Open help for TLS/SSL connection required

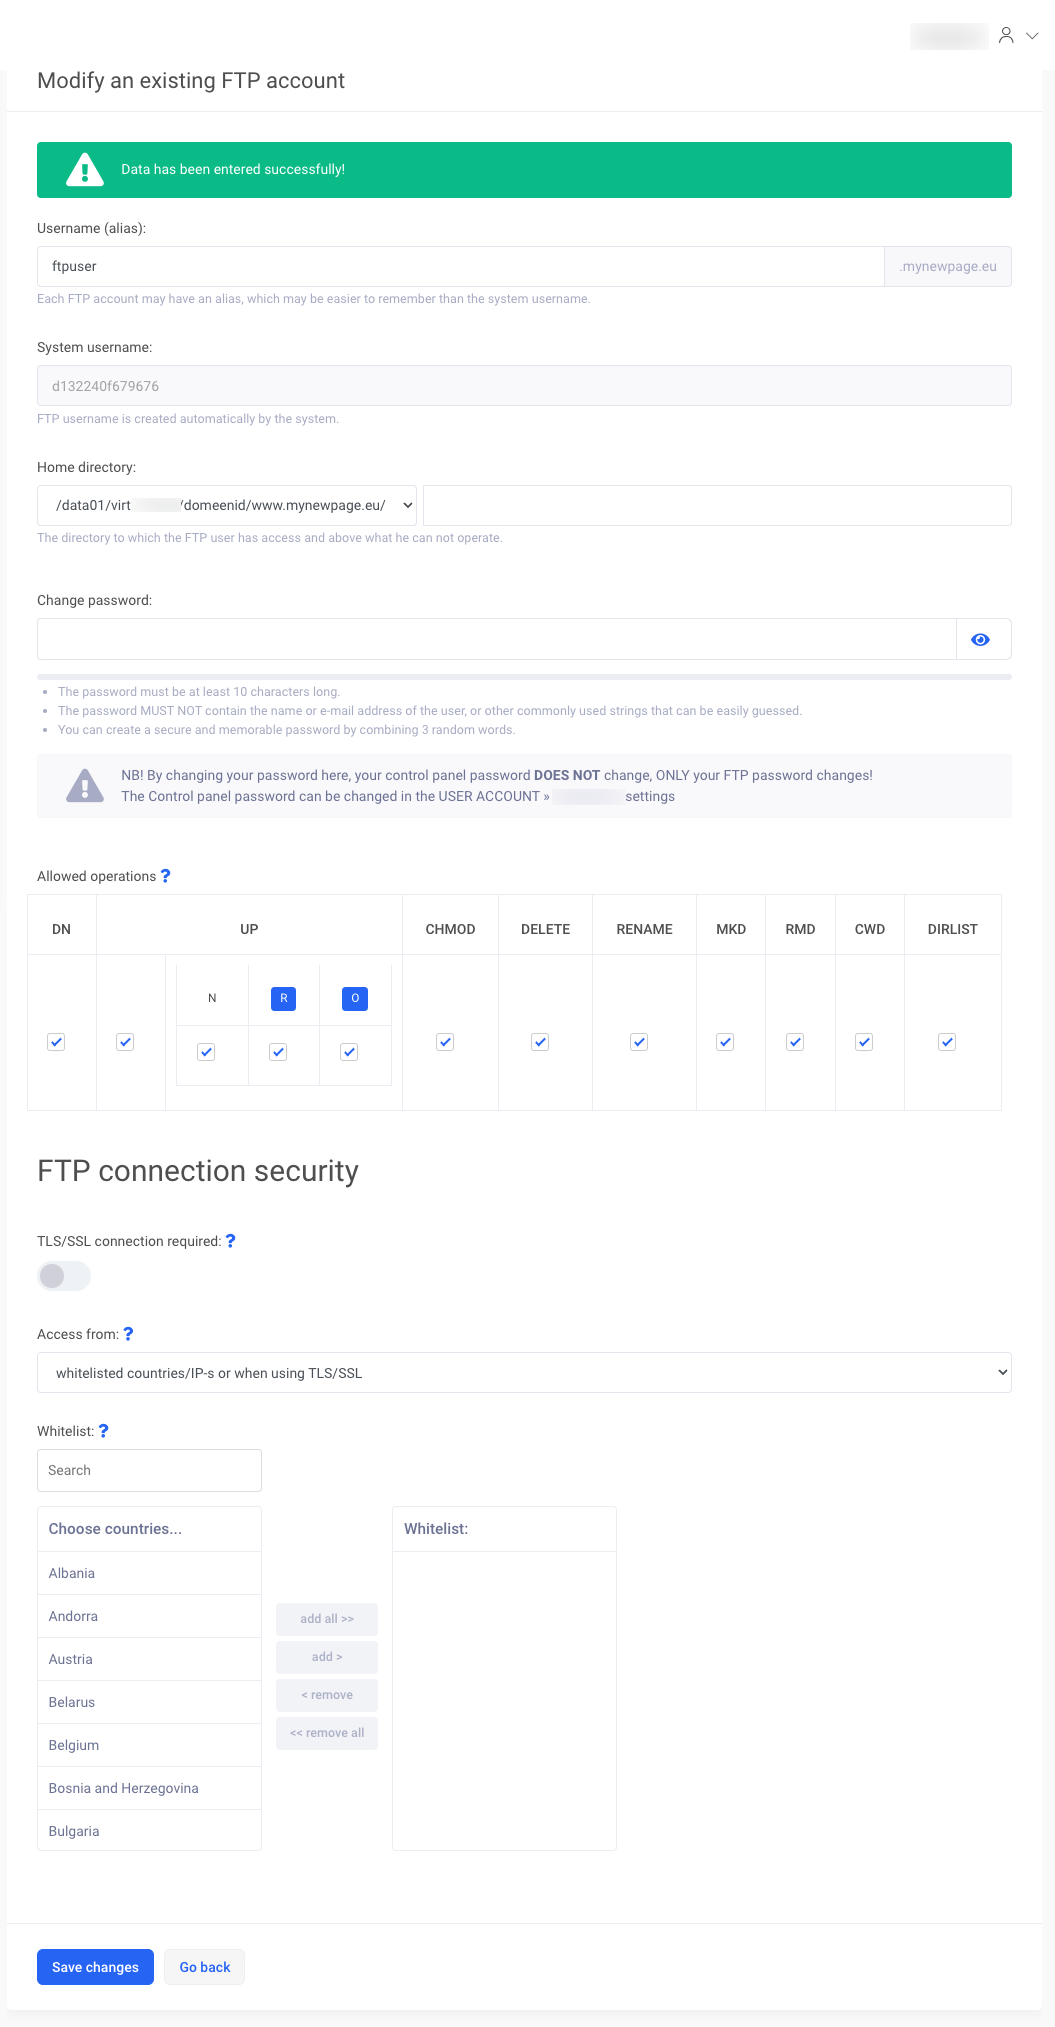(231, 1241)
